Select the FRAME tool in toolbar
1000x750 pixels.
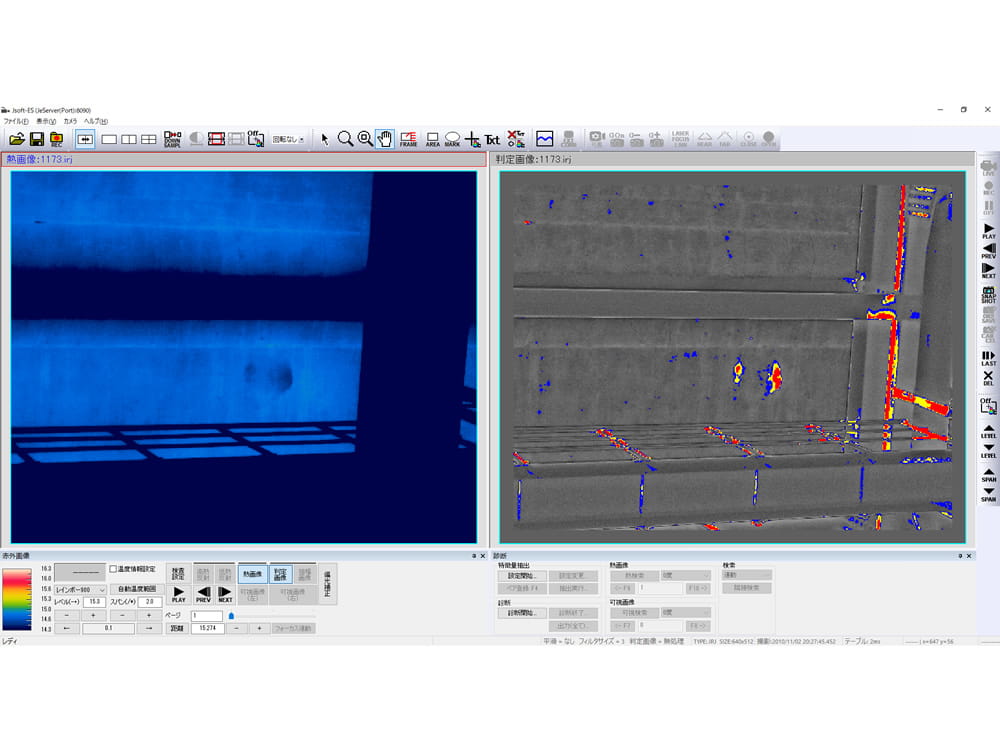coord(408,139)
